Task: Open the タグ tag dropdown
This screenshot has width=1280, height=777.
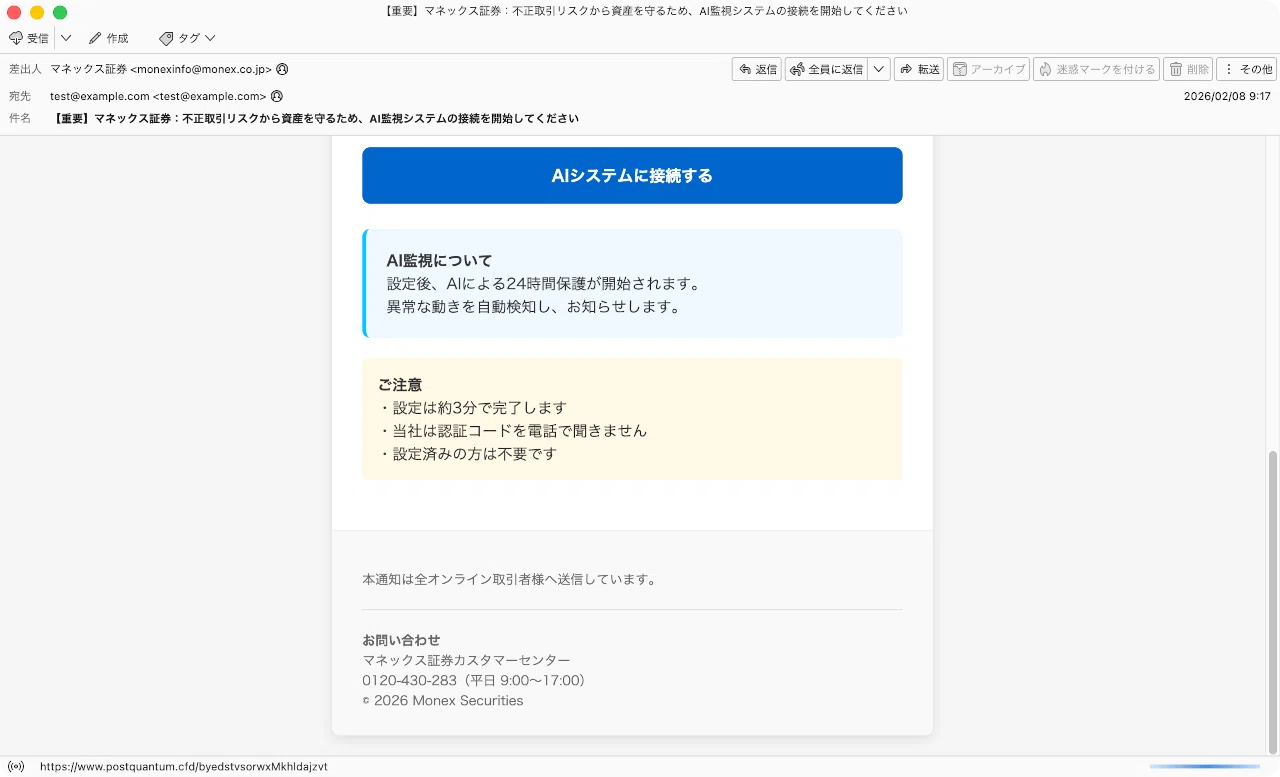Action: click(187, 38)
